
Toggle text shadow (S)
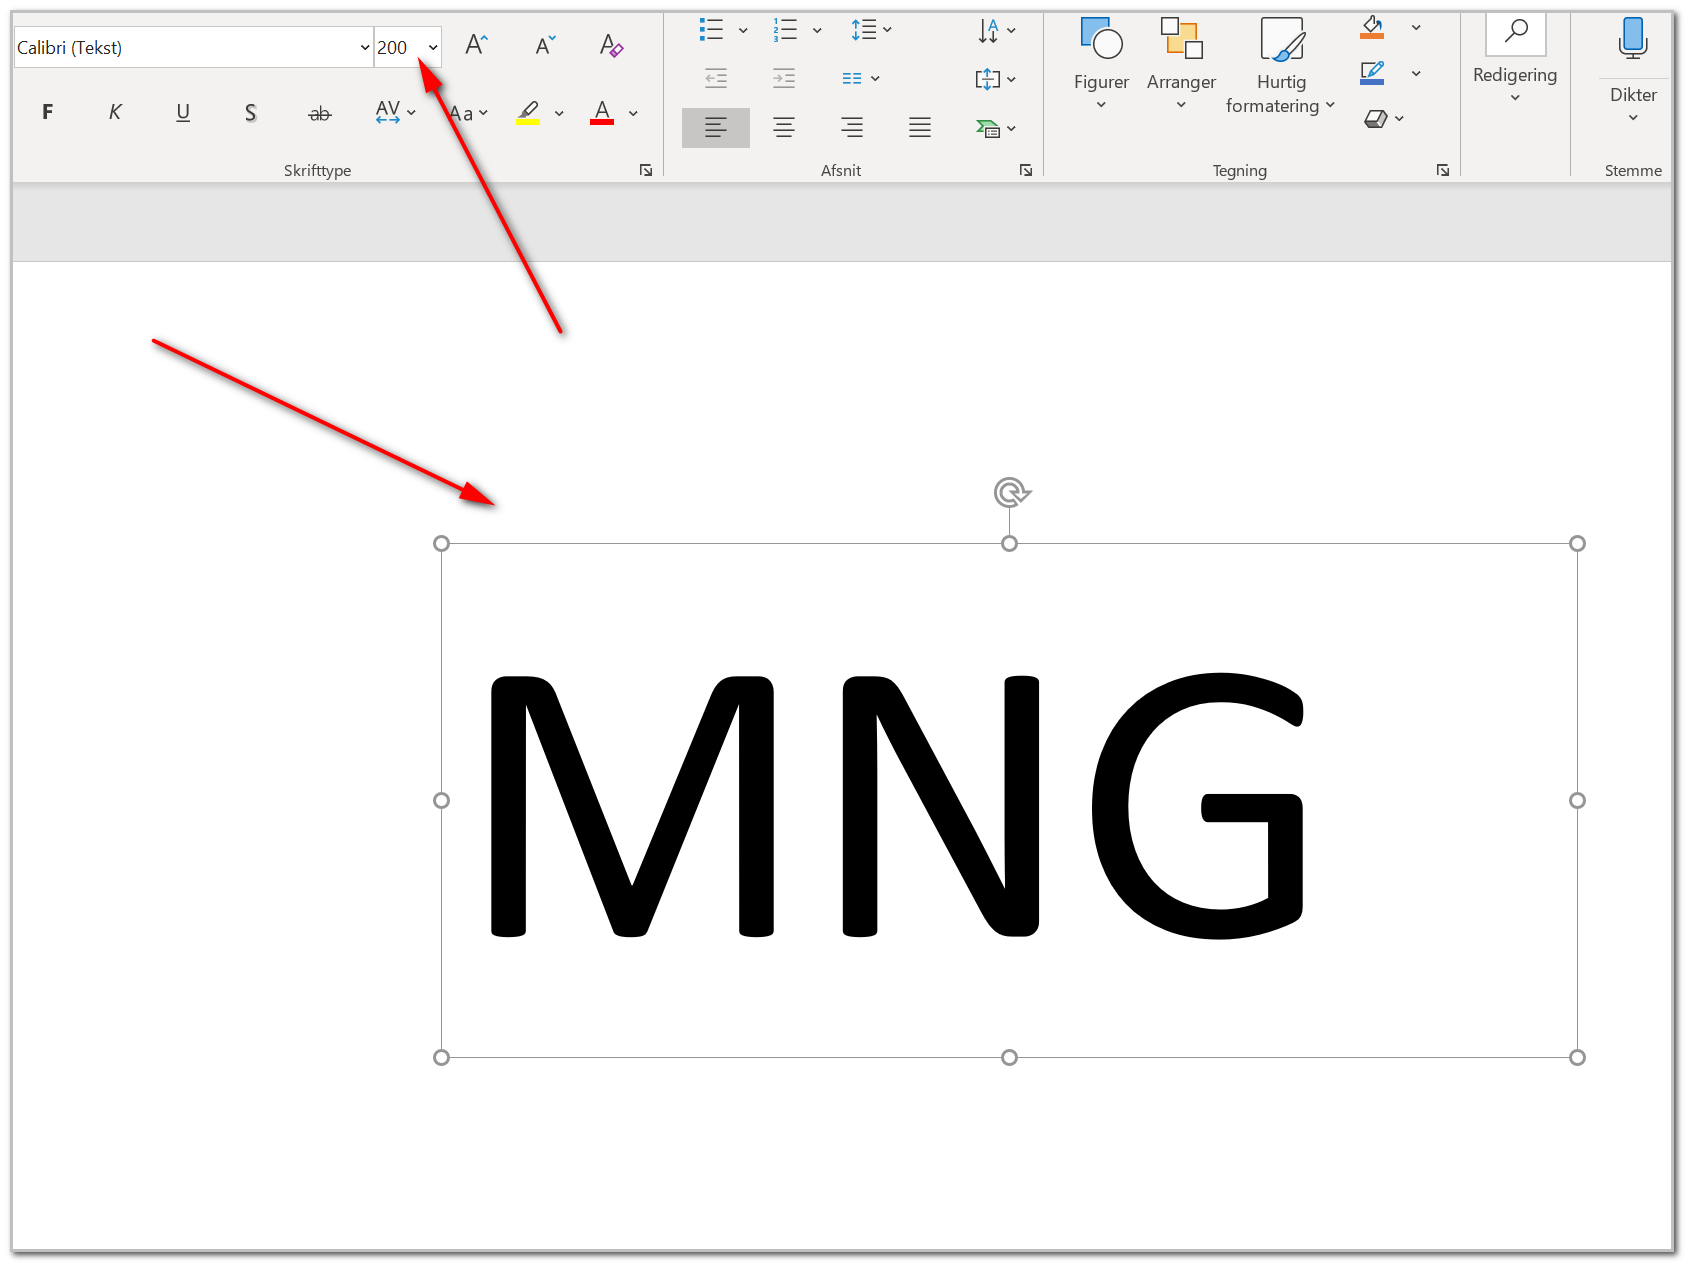tap(251, 112)
